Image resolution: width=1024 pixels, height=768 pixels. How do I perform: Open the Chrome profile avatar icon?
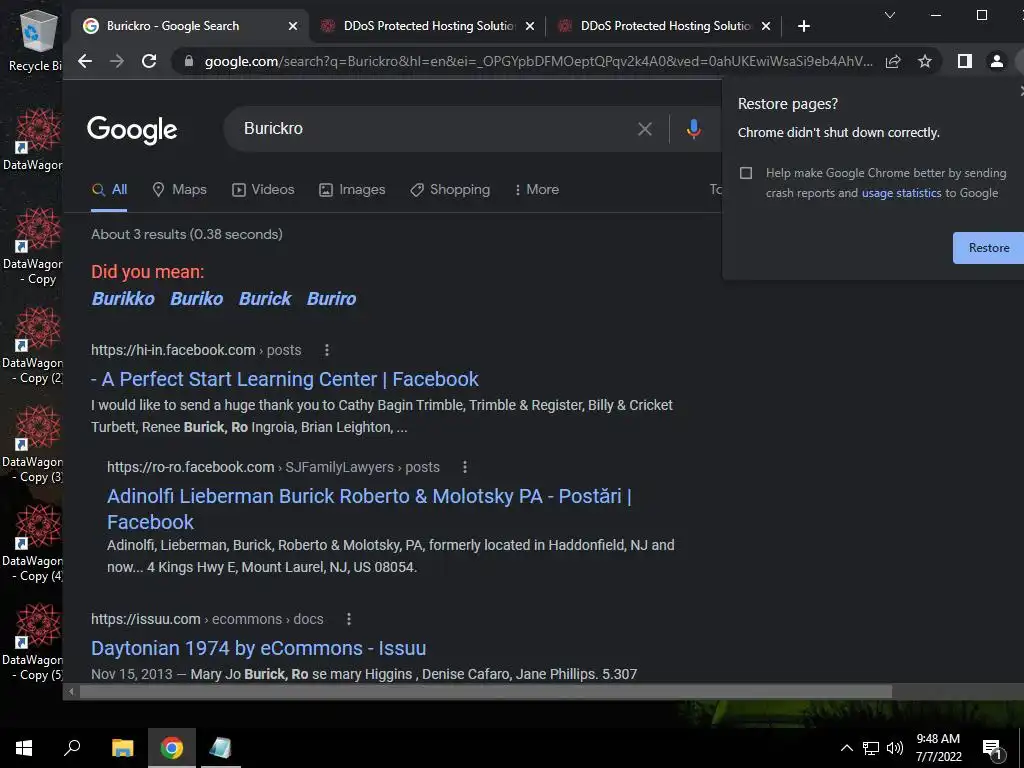(997, 61)
